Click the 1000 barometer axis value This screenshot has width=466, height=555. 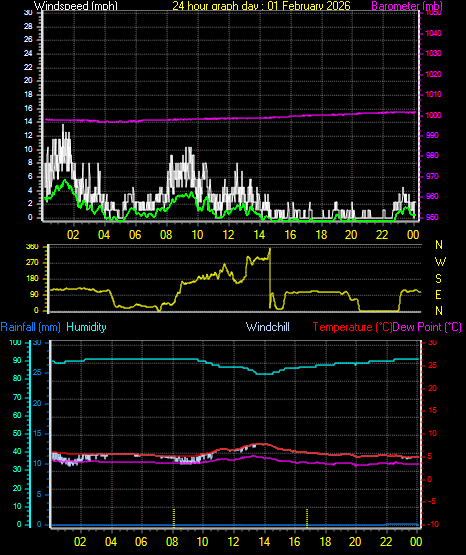433,115
